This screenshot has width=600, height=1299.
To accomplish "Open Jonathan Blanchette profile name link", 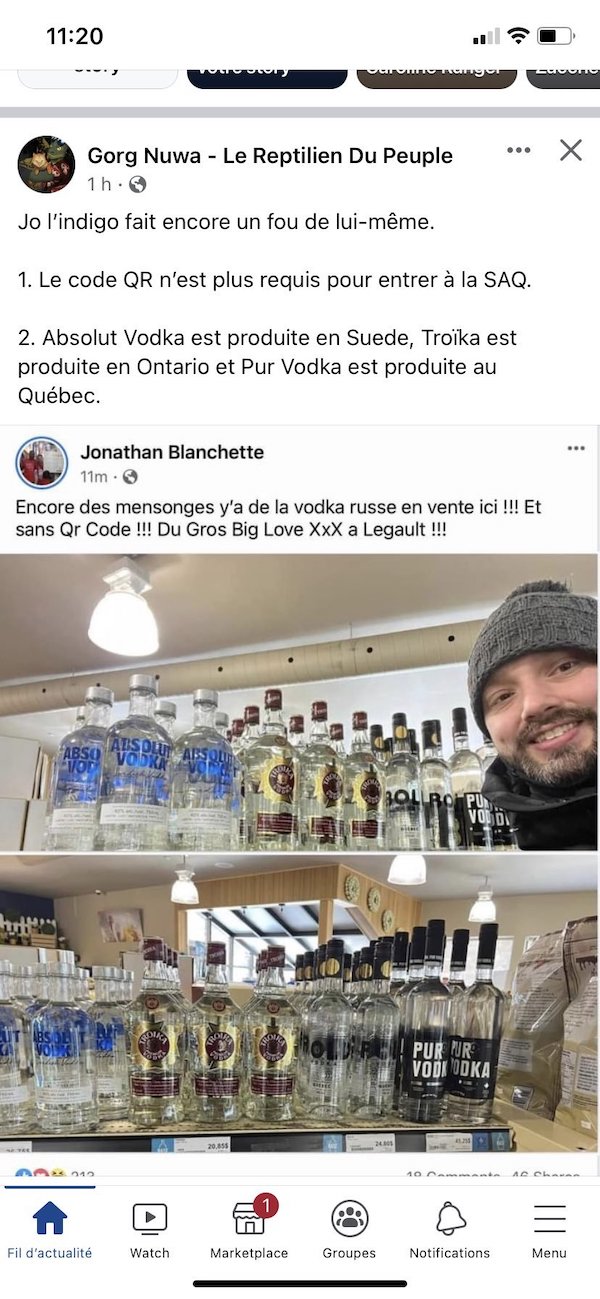I will (x=172, y=452).
